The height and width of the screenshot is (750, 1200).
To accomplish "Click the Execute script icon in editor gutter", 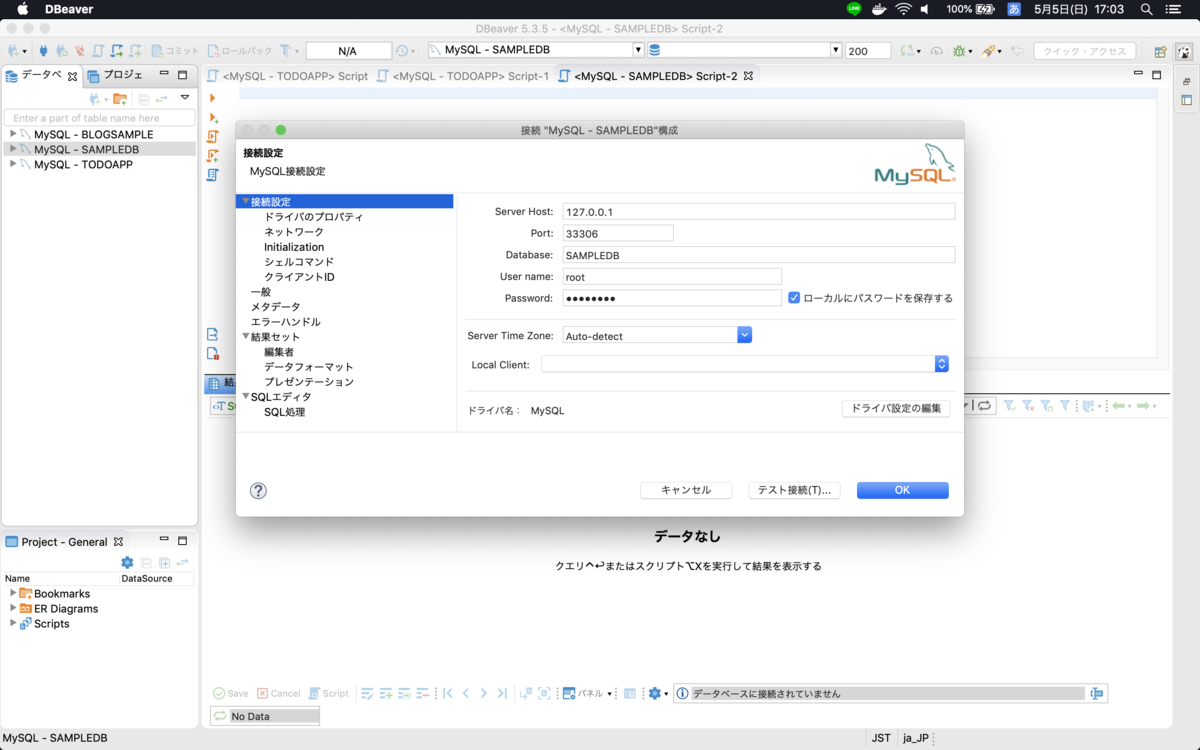I will [x=213, y=137].
